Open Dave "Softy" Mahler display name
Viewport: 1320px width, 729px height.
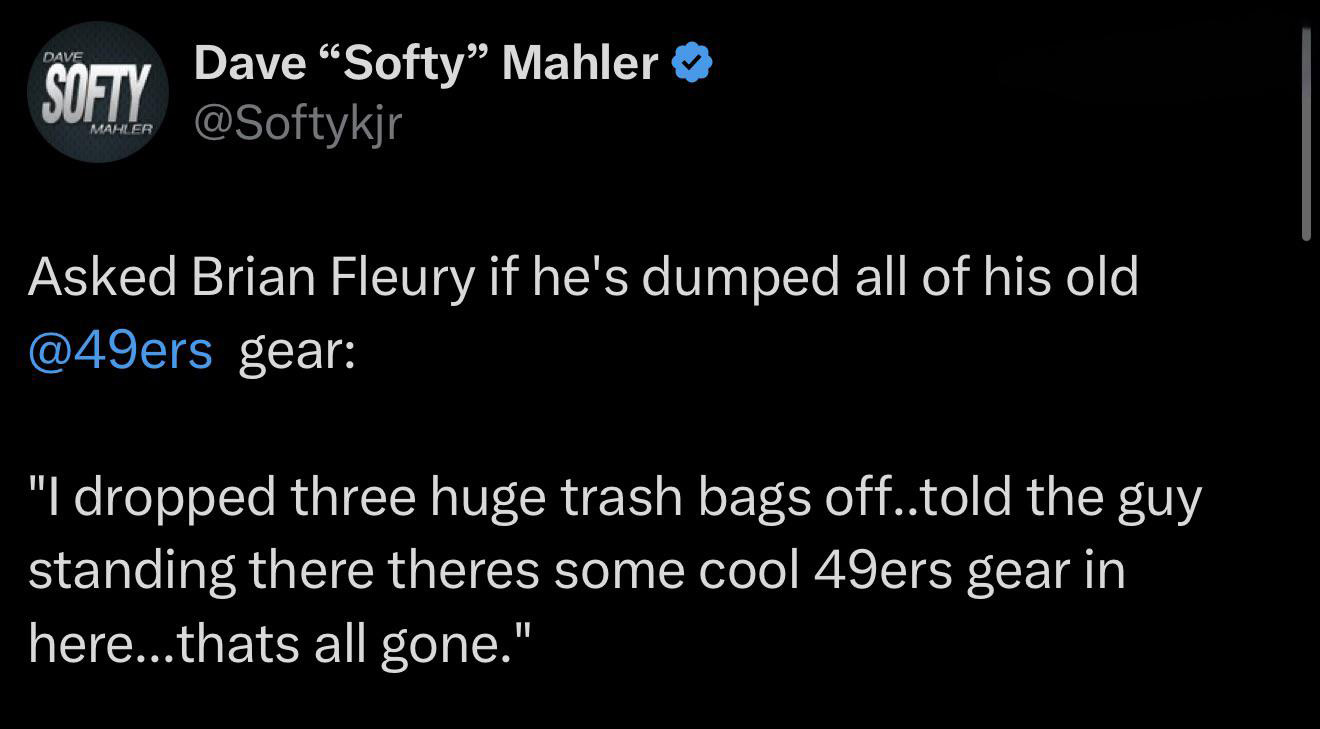point(426,64)
